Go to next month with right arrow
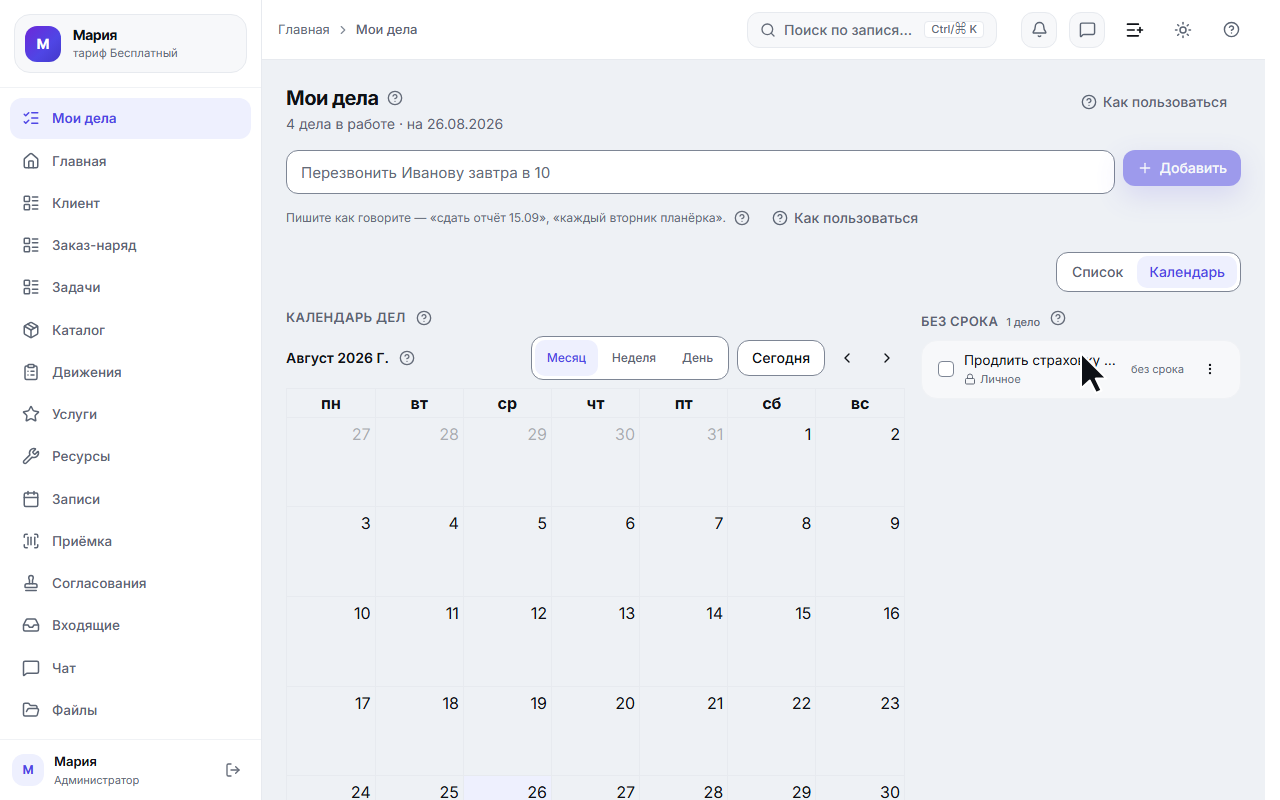 [886, 358]
